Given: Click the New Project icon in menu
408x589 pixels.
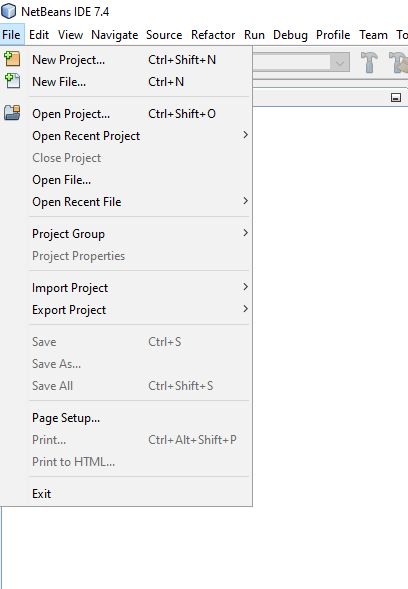Looking at the screenshot, I should pyautogui.click(x=12, y=59).
